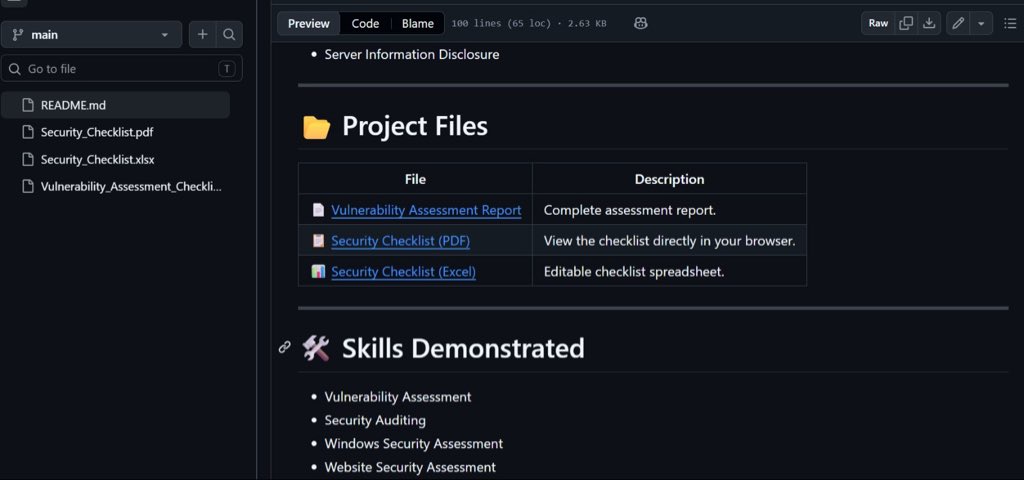Click the '100 lines (65 loc) · 2.63 KB' info
The image size is (1024, 480).
[x=528, y=24]
